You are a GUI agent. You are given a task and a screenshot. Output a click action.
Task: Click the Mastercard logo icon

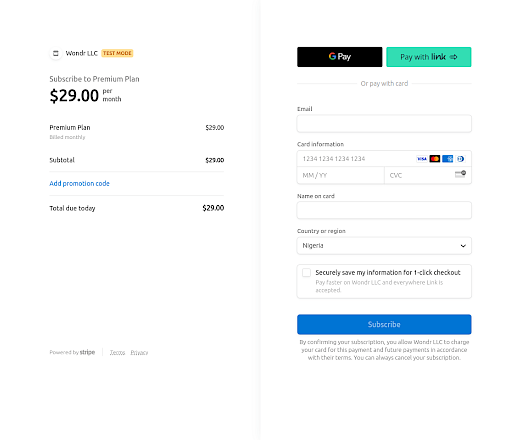coord(435,159)
